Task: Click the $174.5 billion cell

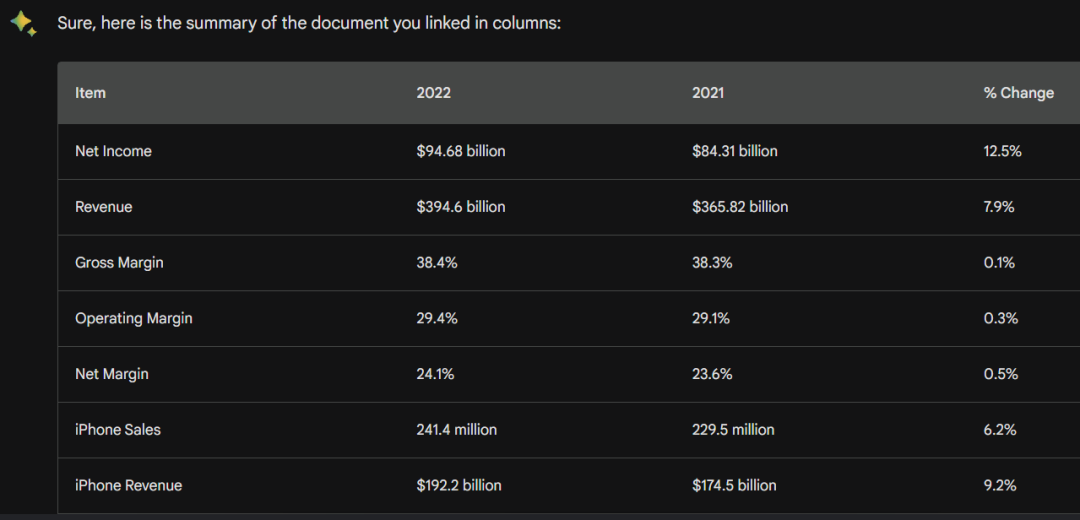Action: [x=734, y=486]
